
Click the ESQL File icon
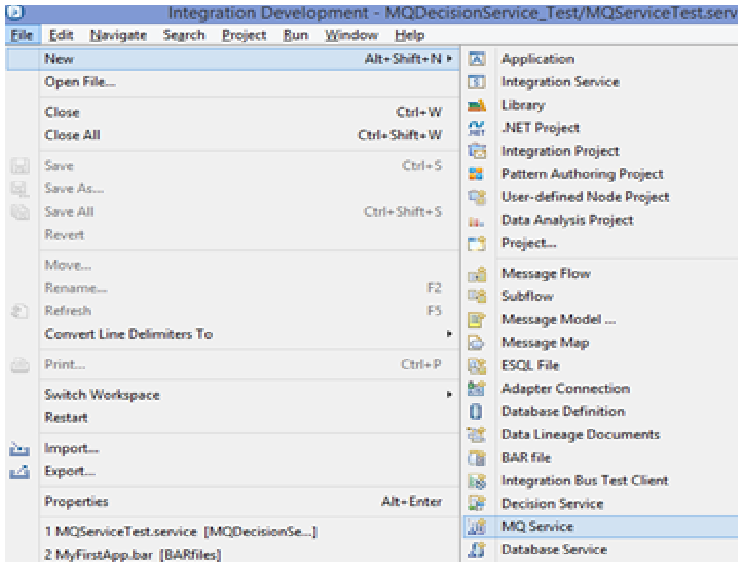pyautogui.click(x=477, y=366)
